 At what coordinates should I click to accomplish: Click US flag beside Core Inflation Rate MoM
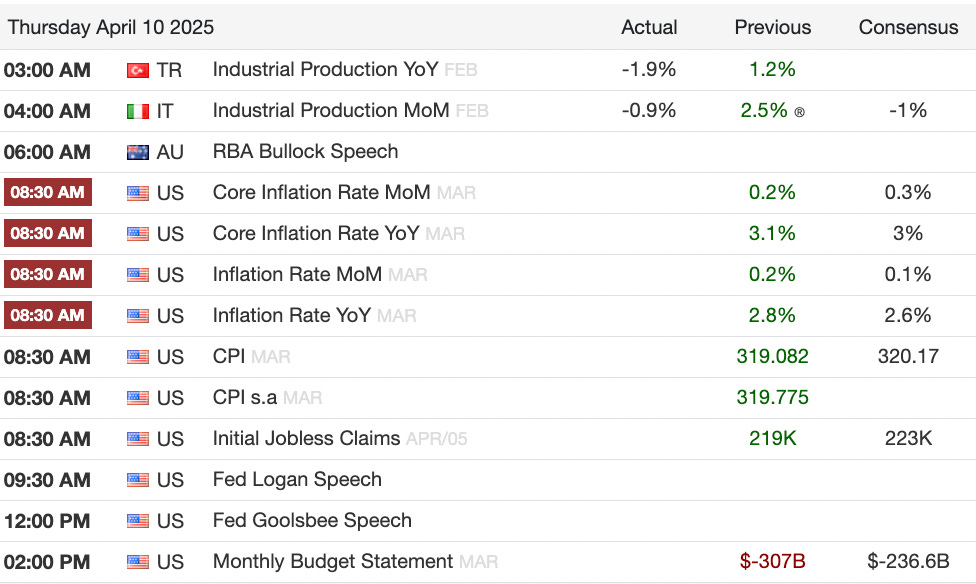[138, 193]
